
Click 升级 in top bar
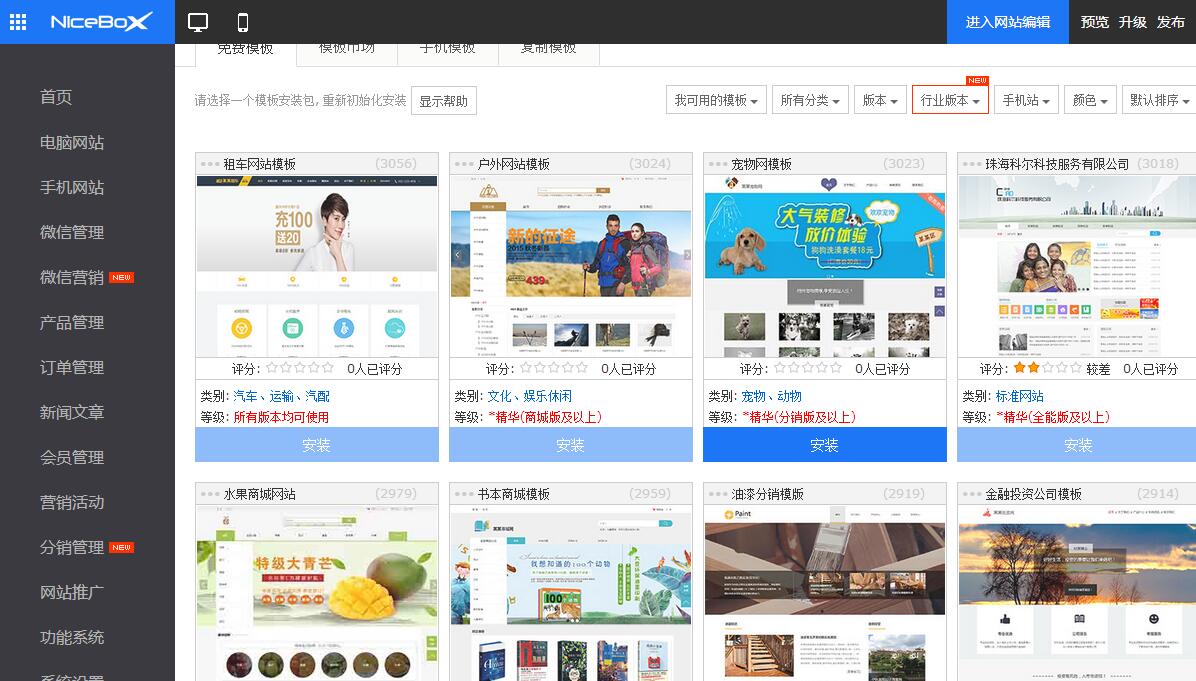click(1133, 22)
